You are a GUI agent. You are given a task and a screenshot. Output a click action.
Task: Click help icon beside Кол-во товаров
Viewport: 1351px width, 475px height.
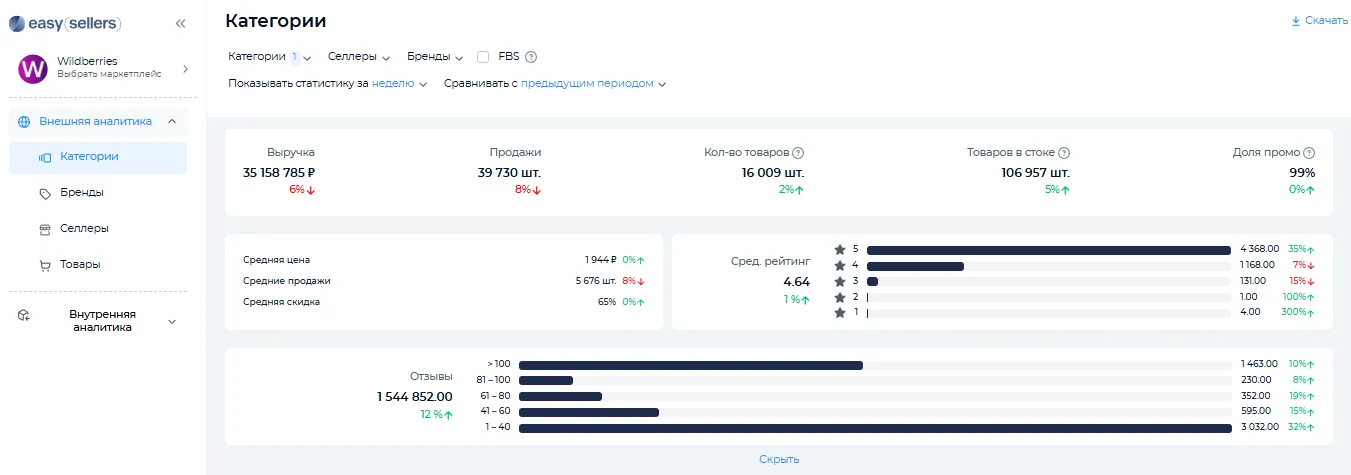pyautogui.click(x=798, y=153)
